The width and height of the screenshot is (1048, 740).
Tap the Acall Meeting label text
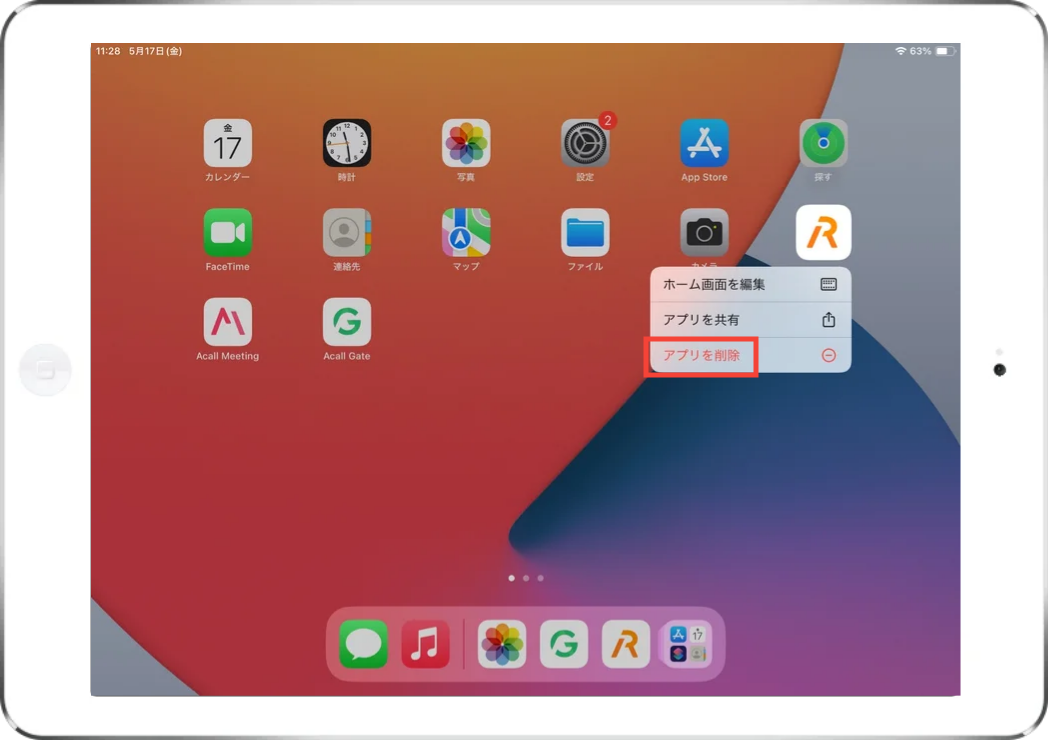click(227, 356)
